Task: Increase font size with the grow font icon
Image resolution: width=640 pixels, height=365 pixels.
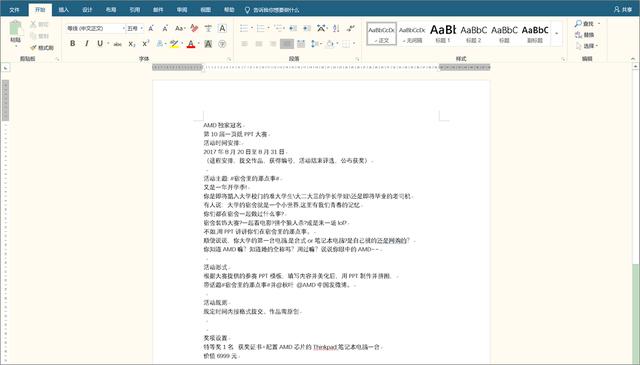Action: (x=151, y=28)
